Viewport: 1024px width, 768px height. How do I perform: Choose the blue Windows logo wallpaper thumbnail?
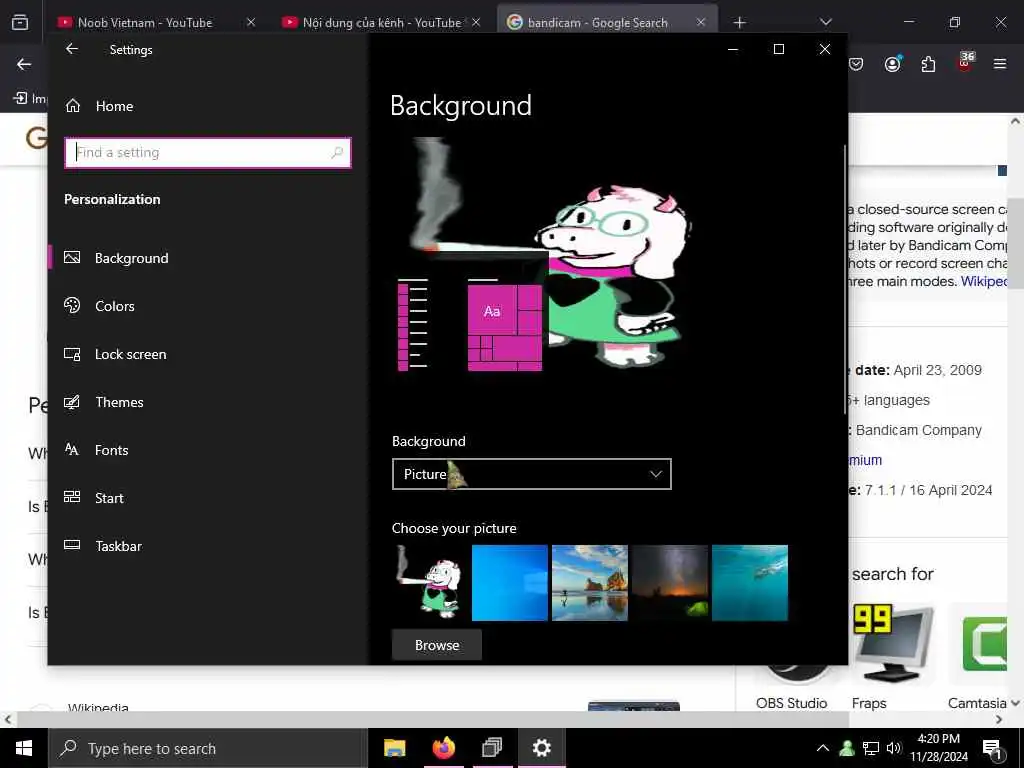509,583
